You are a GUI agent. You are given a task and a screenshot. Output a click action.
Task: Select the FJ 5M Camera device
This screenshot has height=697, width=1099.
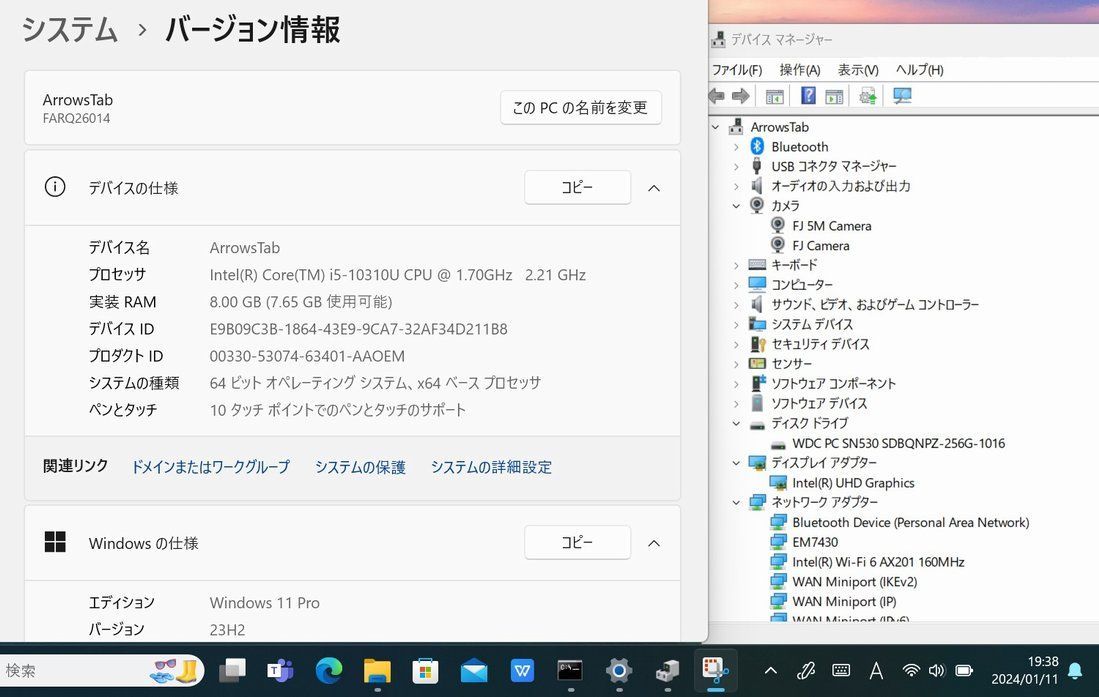point(831,226)
